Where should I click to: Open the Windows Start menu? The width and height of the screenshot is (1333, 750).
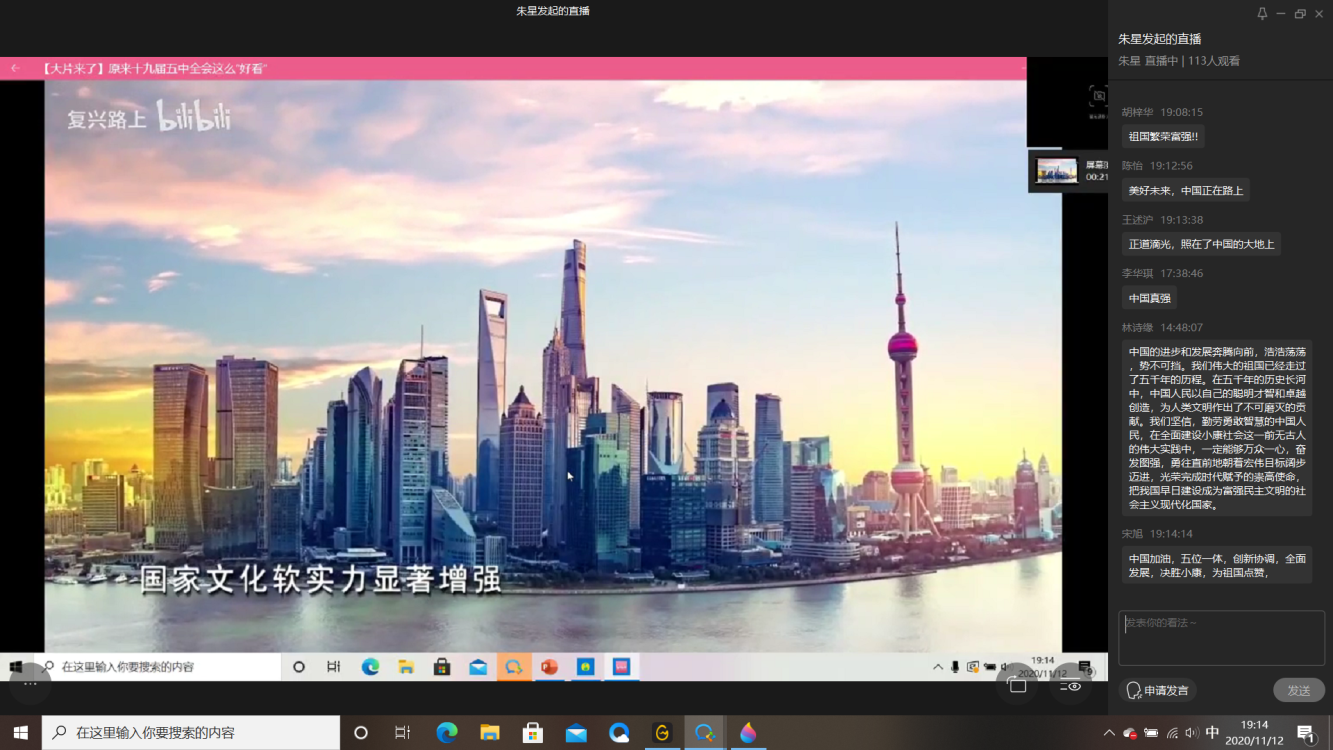[x=20, y=733]
